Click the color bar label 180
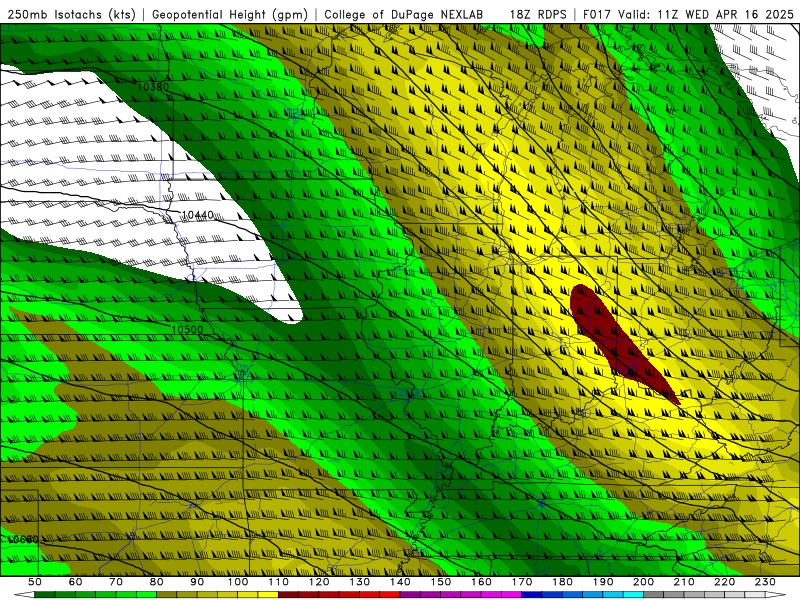 (563, 582)
